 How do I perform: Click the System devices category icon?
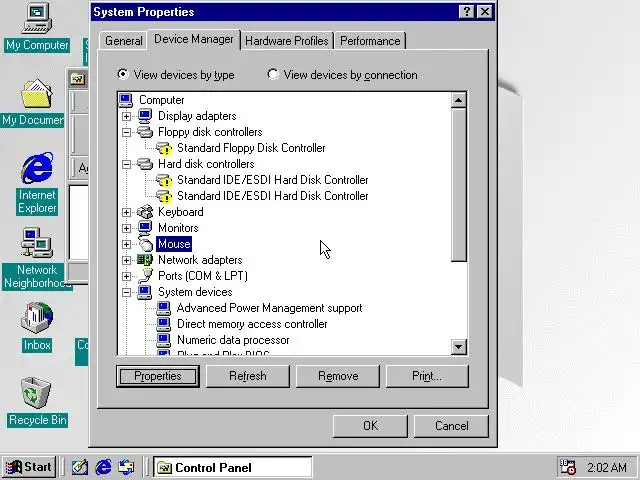click(x=145, y=292)
